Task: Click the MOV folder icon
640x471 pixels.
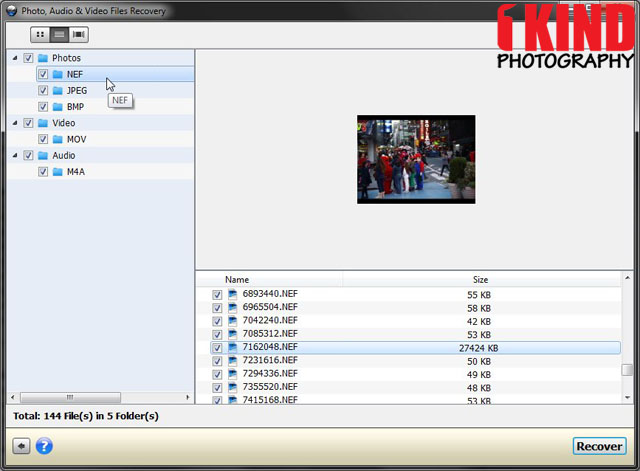Action: pos(58,139)
